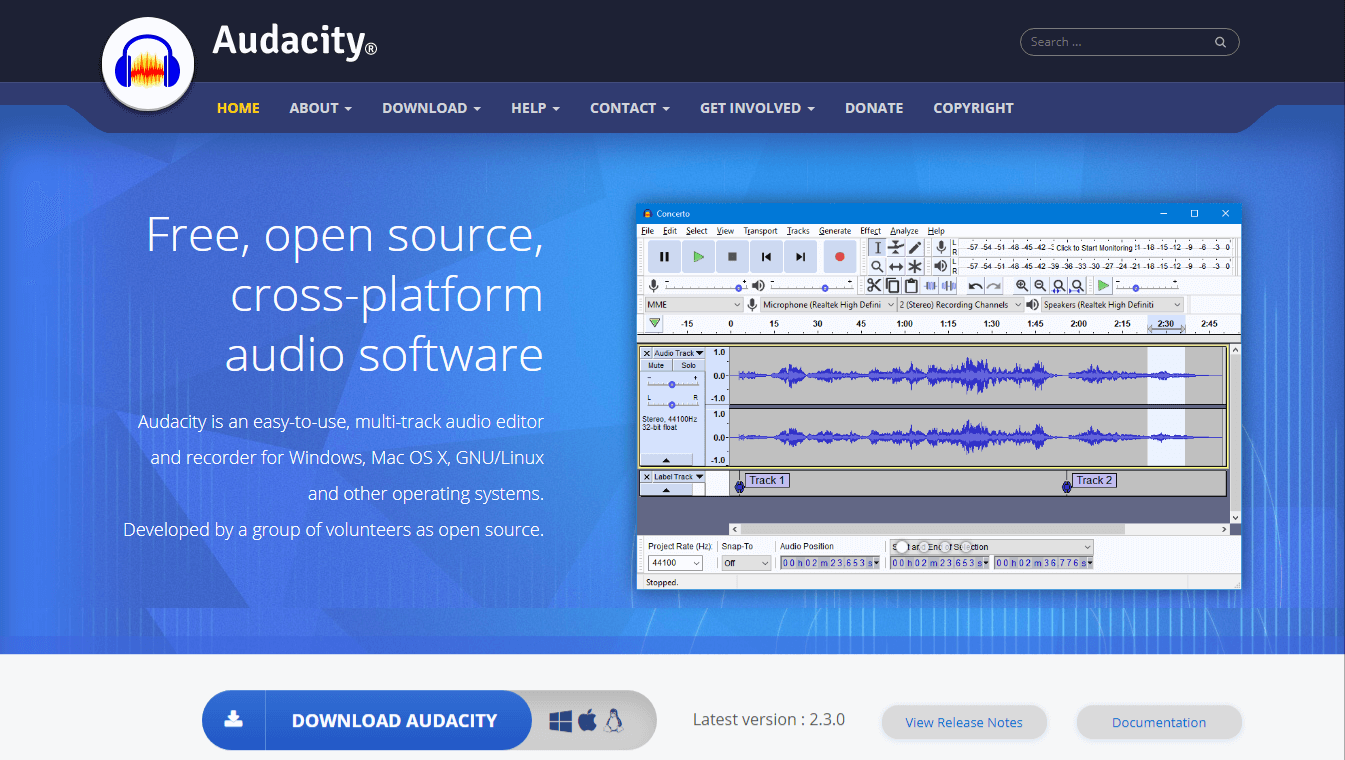
Task: Click the Trim audio icon
Action: [931, 286]
